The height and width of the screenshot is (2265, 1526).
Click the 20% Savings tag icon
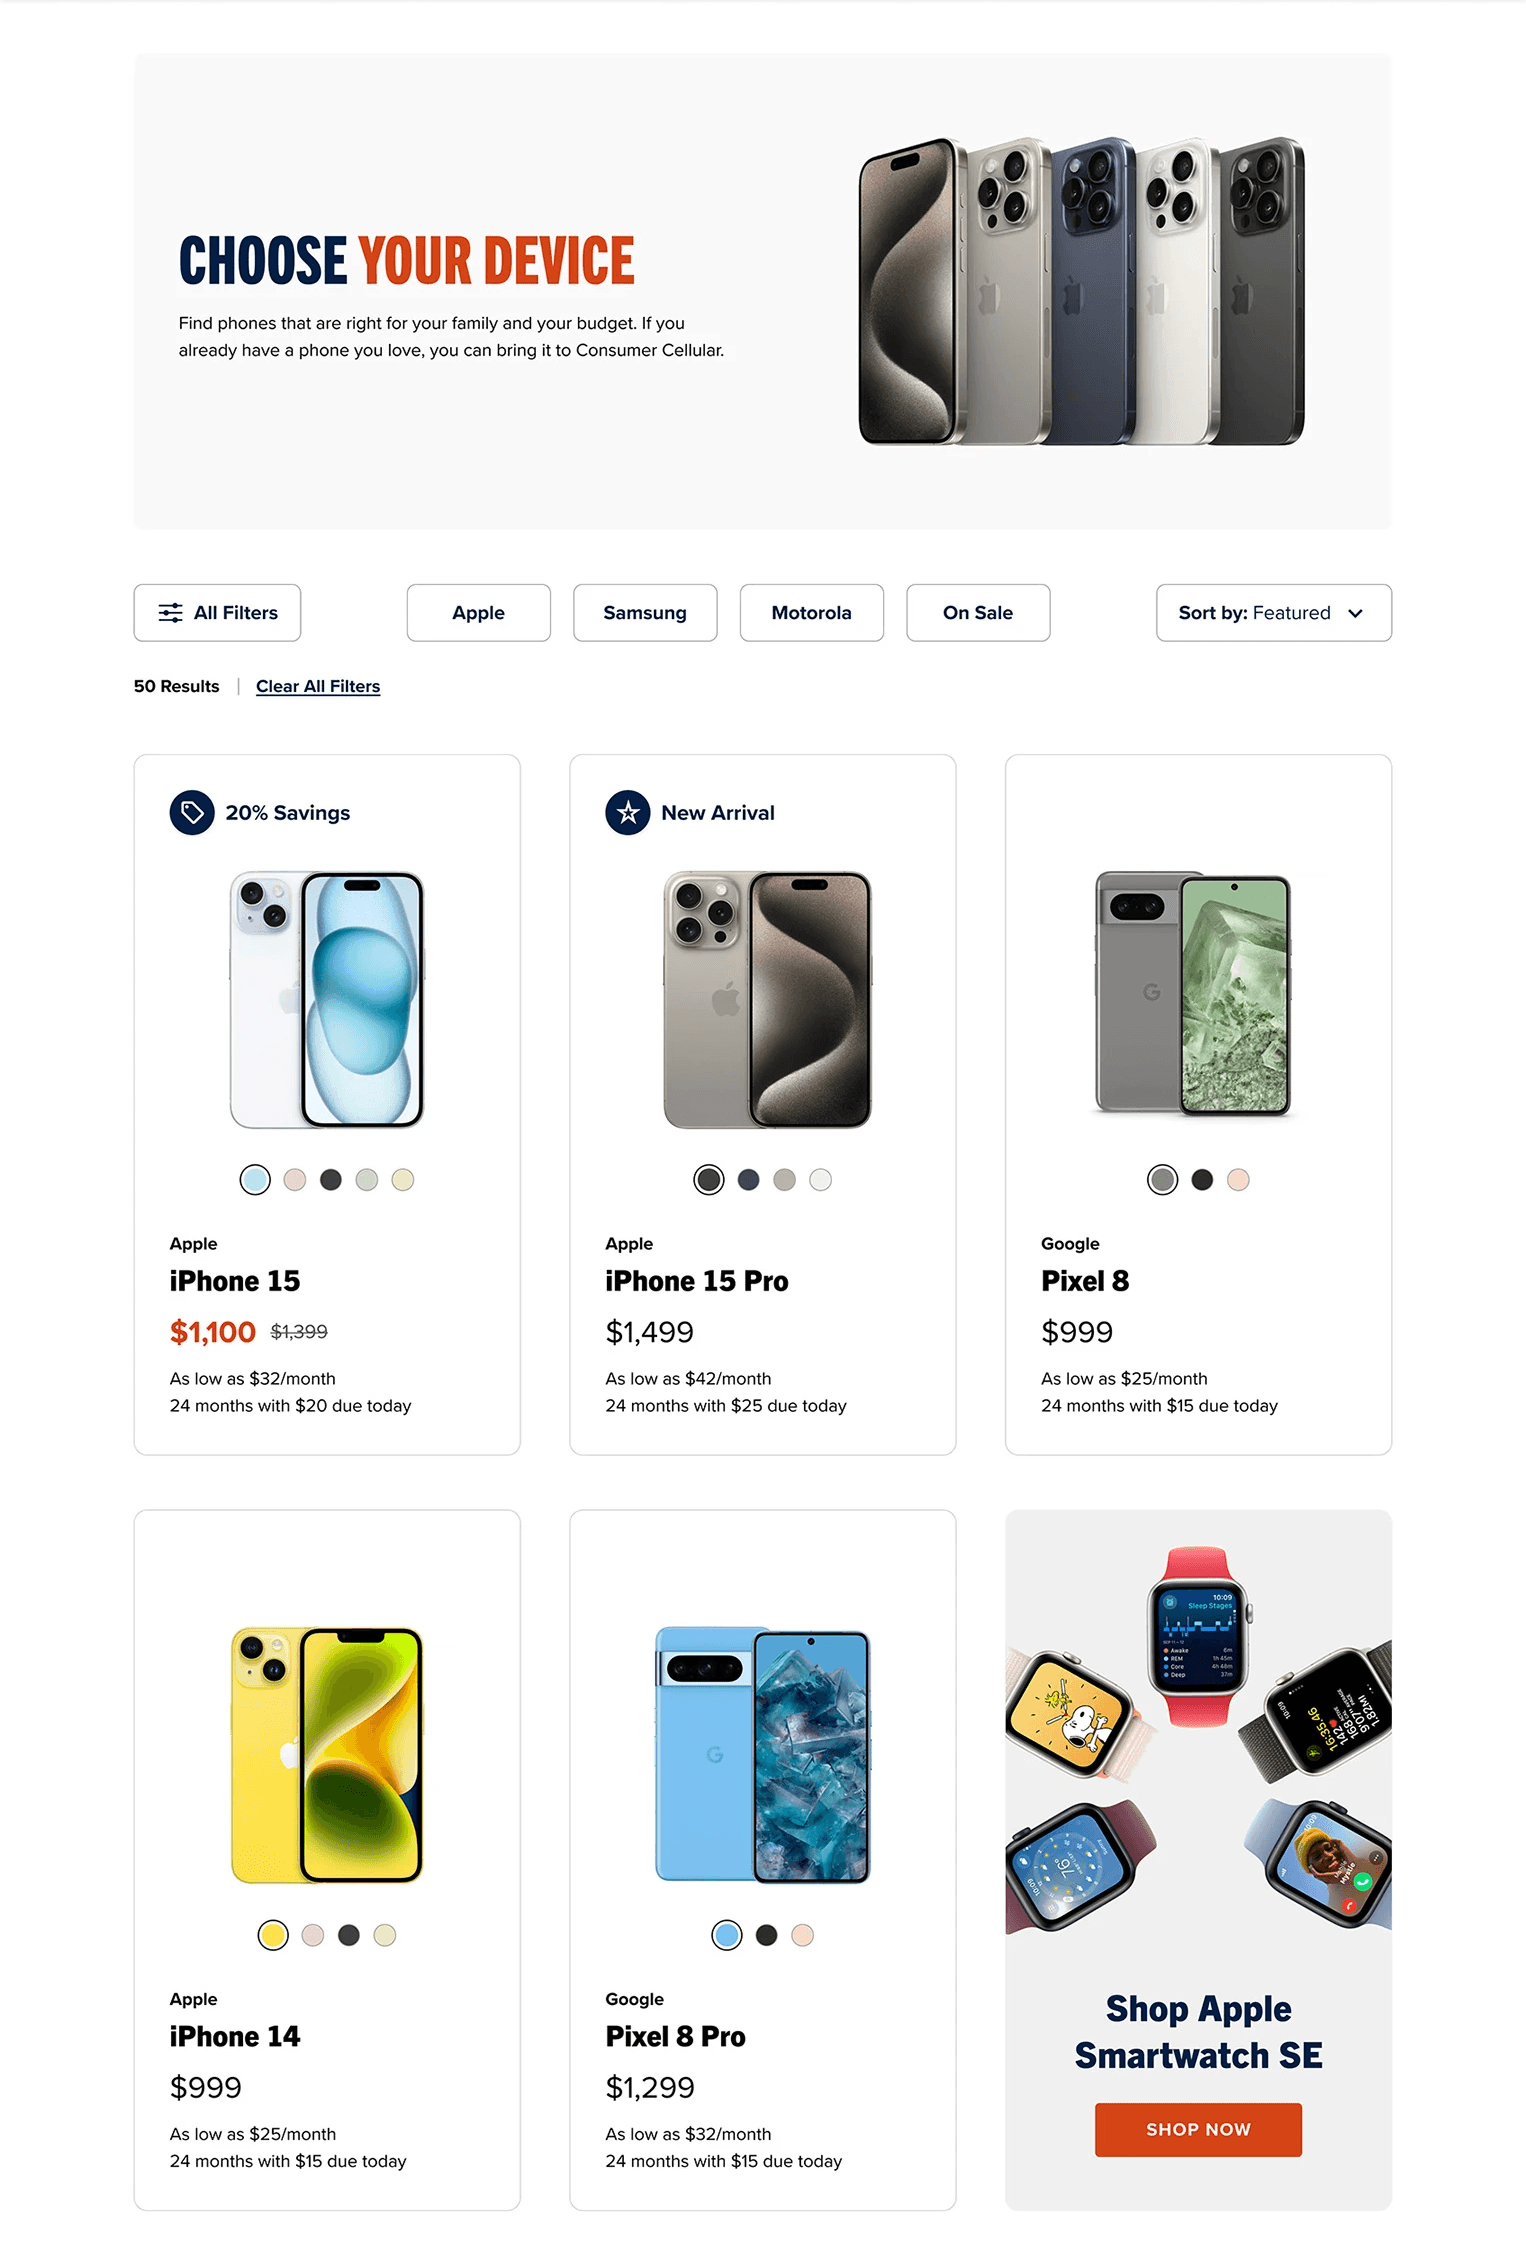192,813
